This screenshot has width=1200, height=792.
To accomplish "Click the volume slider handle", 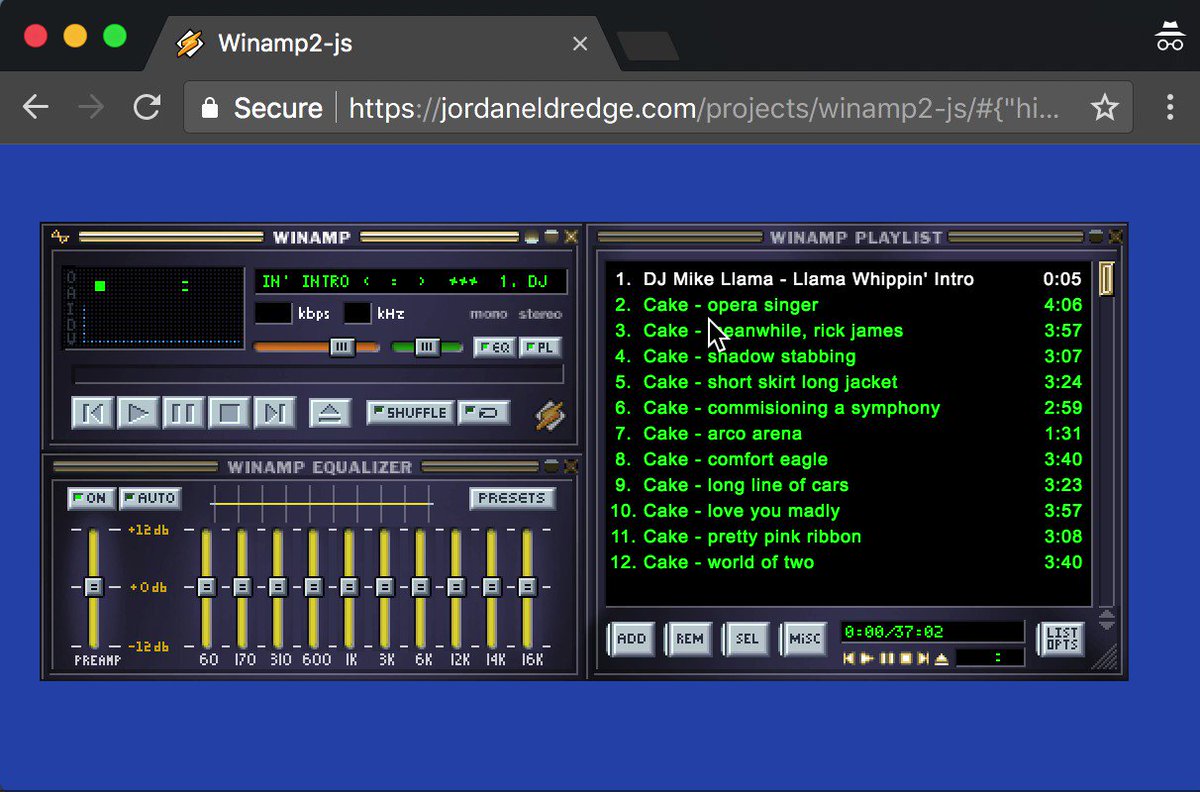I will 342,347.
